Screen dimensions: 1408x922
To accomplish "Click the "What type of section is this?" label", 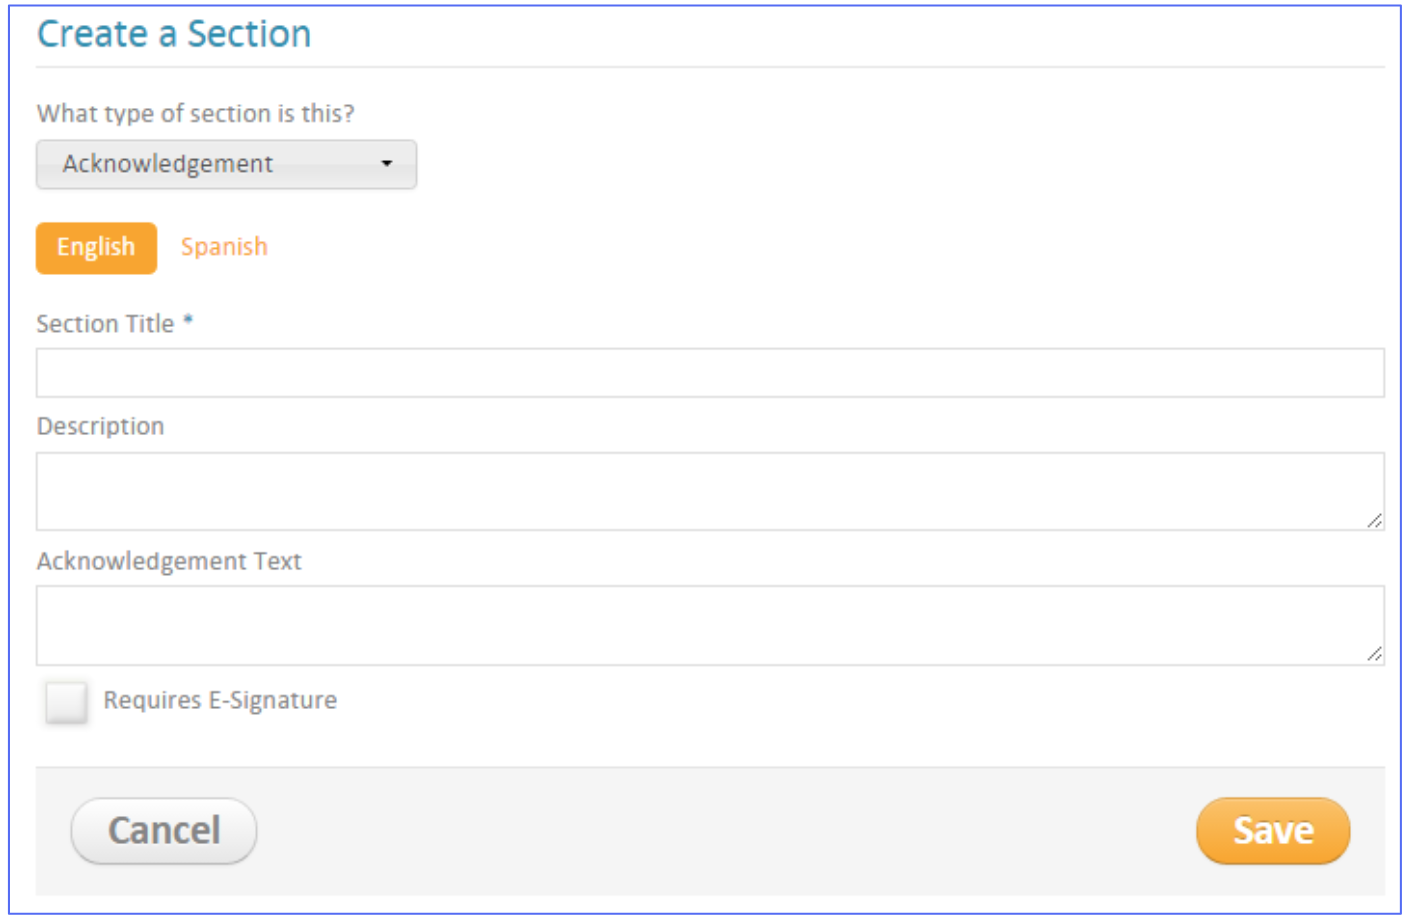I will pyautogui.click(x=195, y=113).
